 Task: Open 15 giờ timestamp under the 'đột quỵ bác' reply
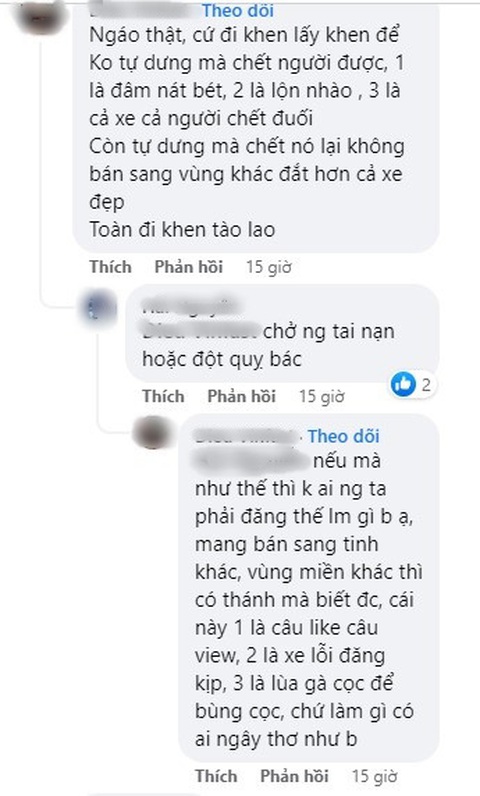click(321, 396)
